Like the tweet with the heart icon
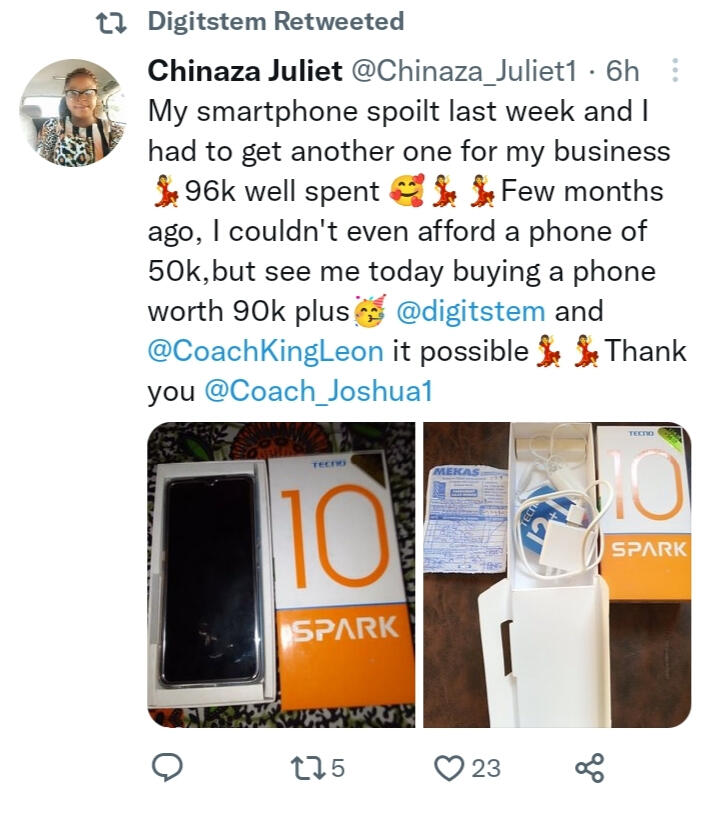 click(449, 768)
